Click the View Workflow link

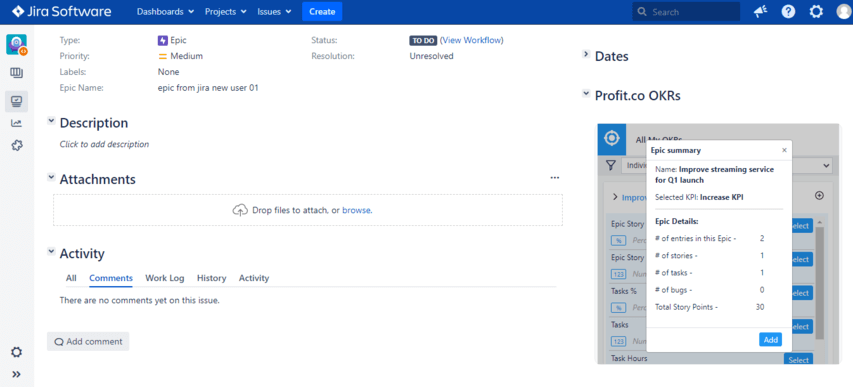point(472,40)
